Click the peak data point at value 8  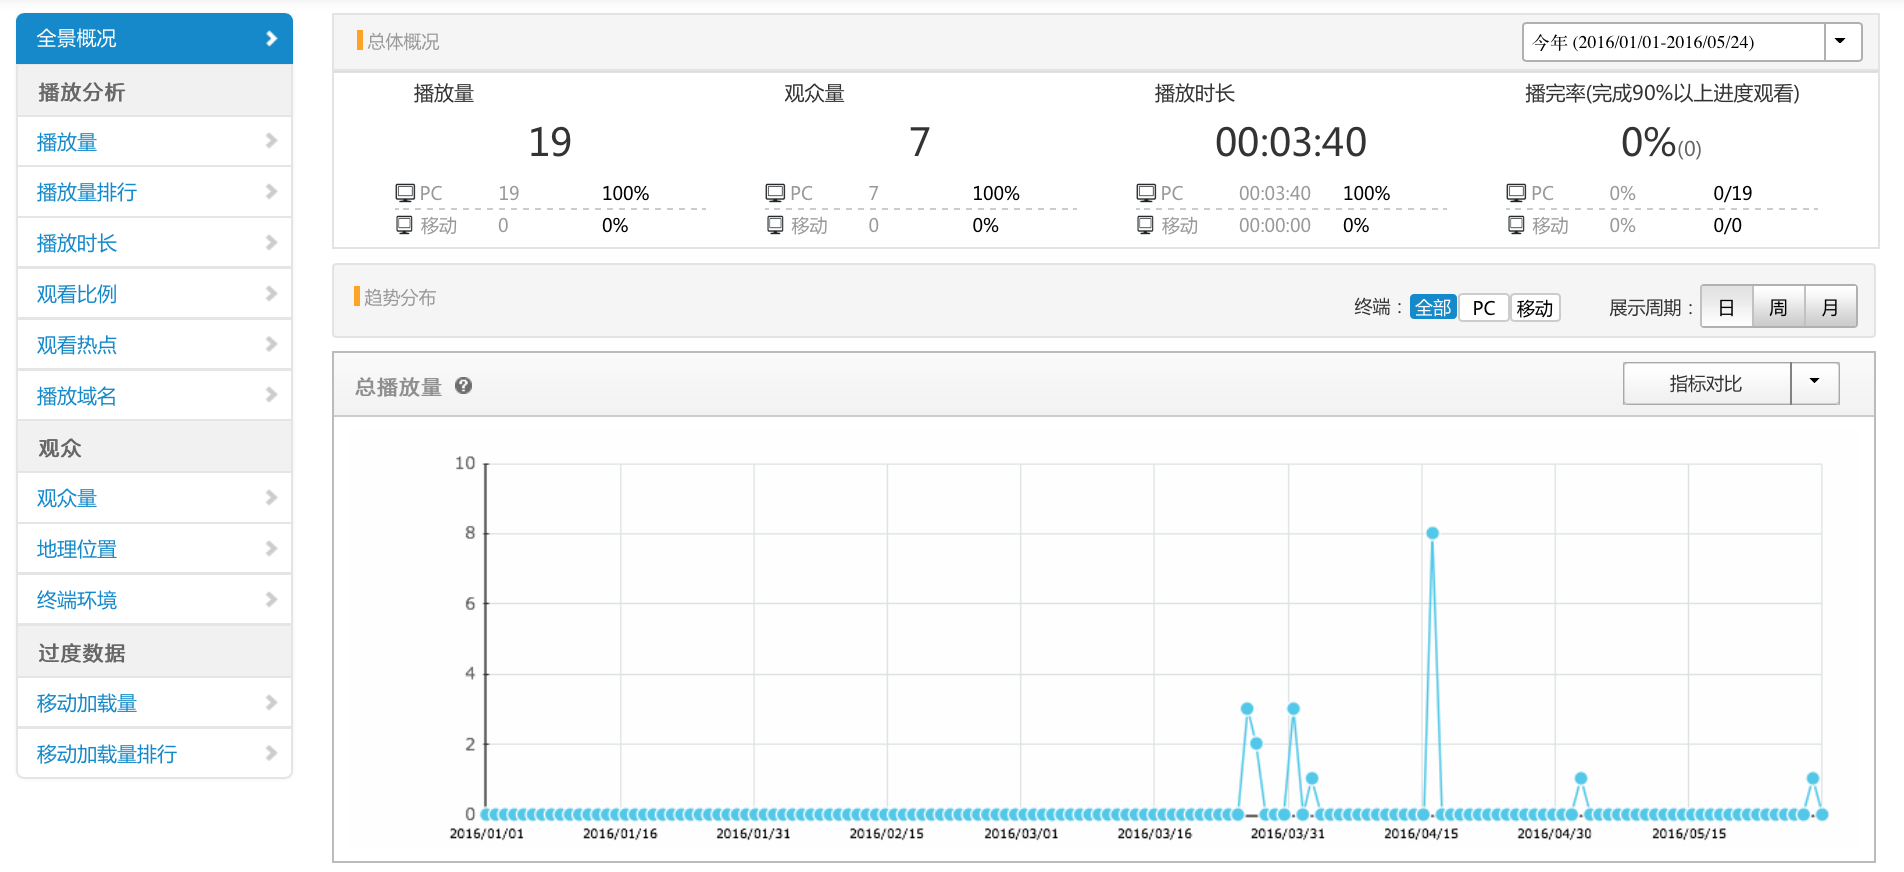(1432, 533)
